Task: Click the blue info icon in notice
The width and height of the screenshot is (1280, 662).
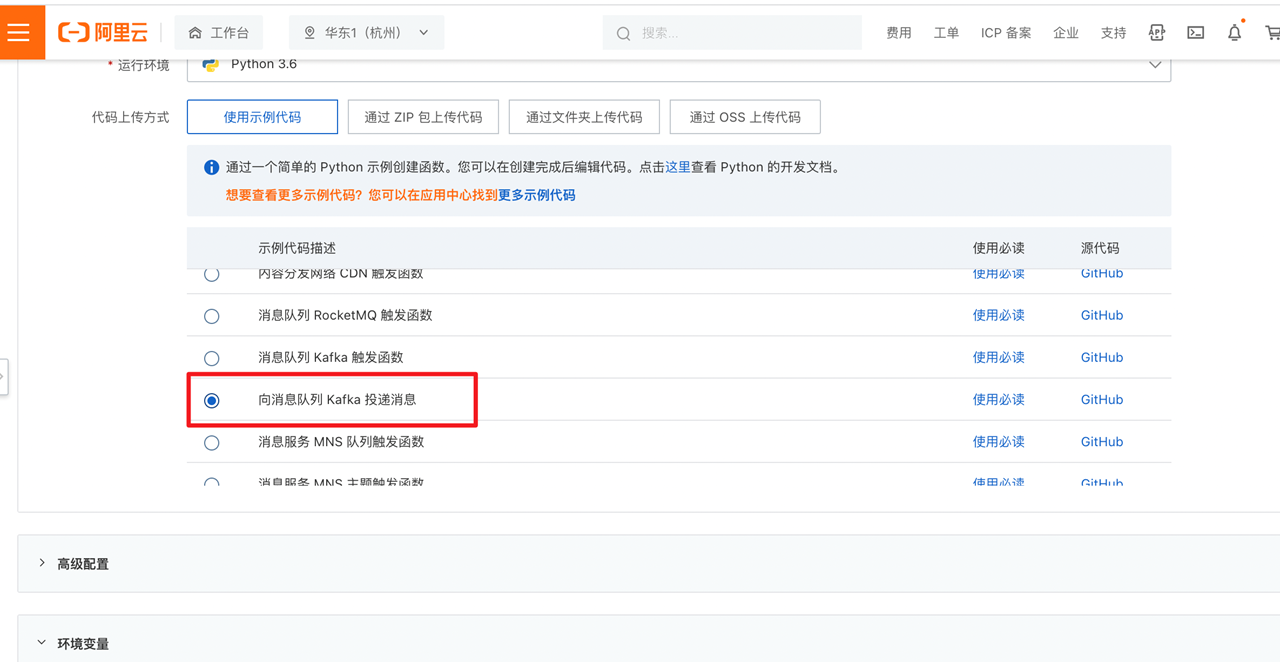Action: pyautogui.click(x=211, y=168)
